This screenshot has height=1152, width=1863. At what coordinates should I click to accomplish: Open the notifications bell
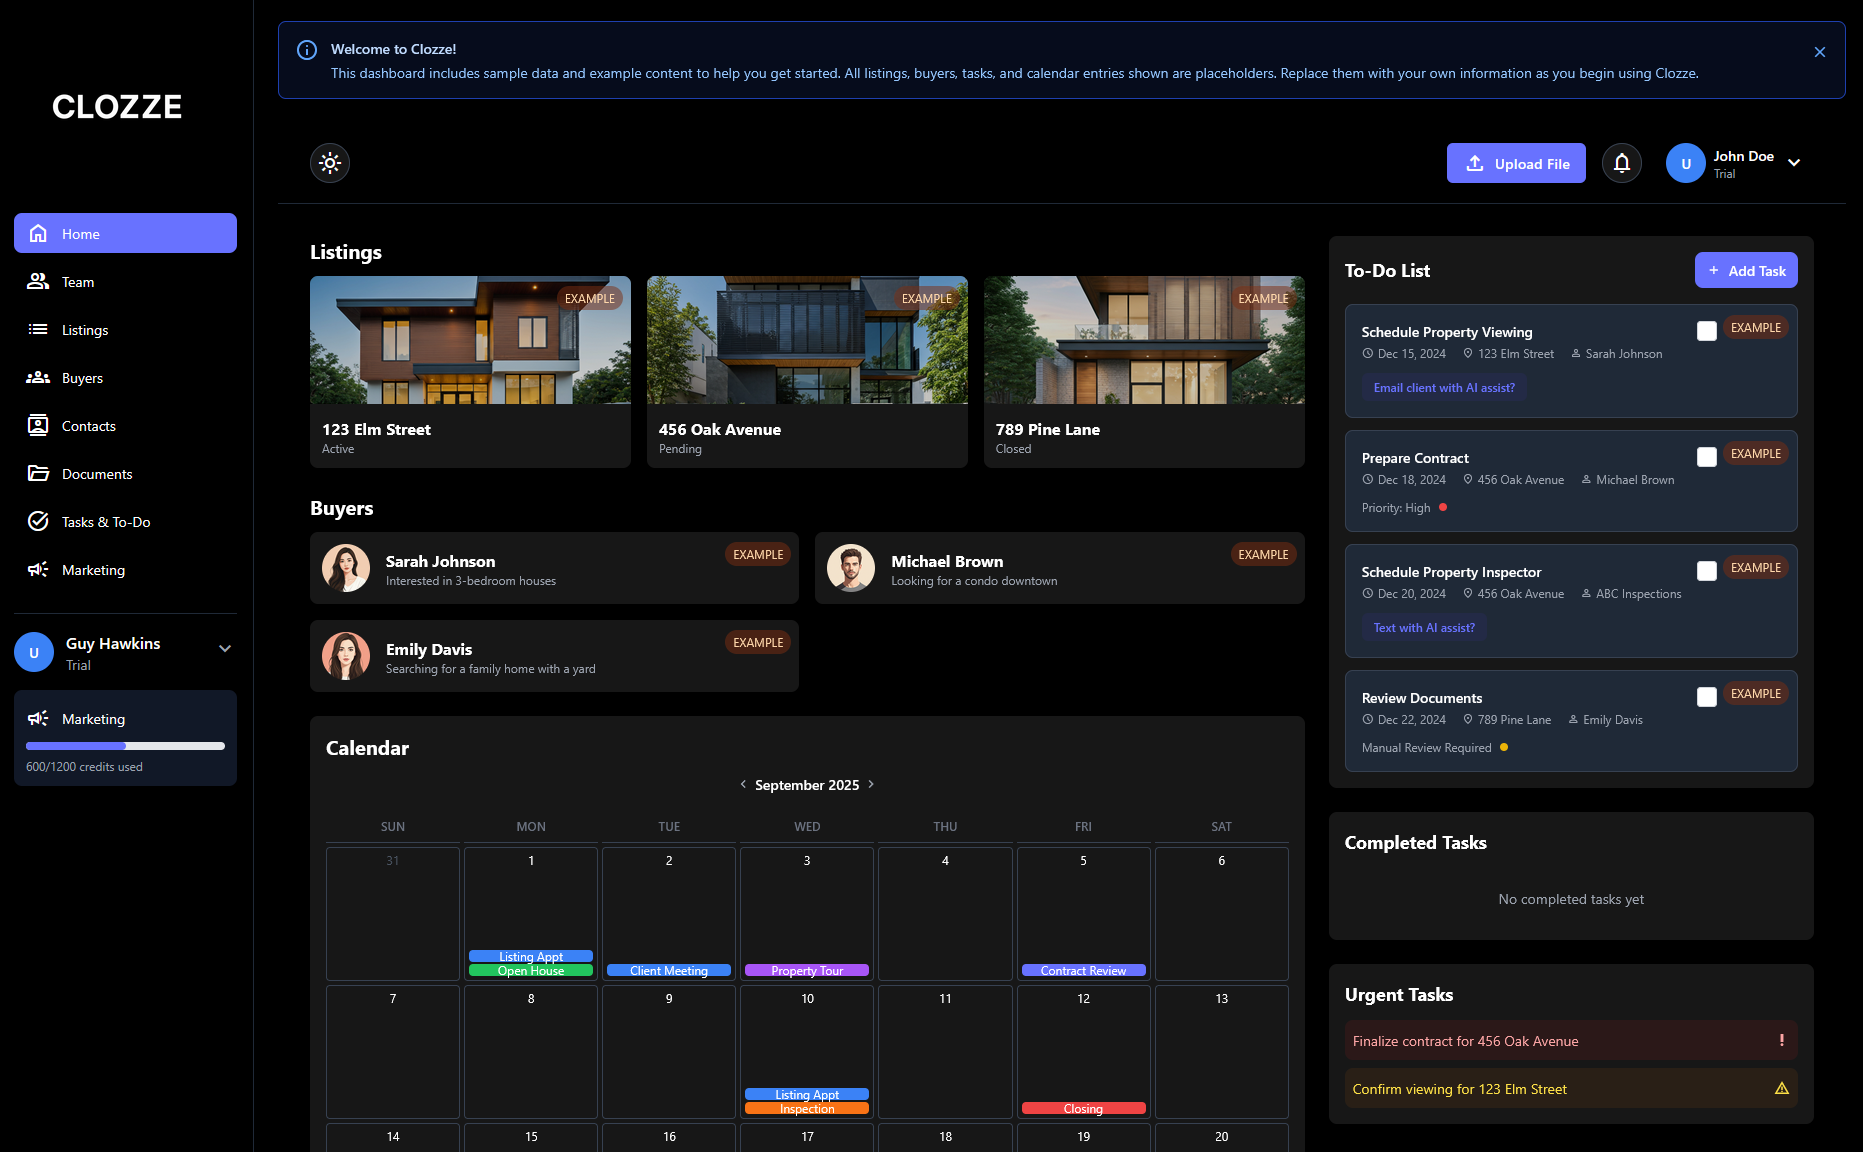point(1622,163)
